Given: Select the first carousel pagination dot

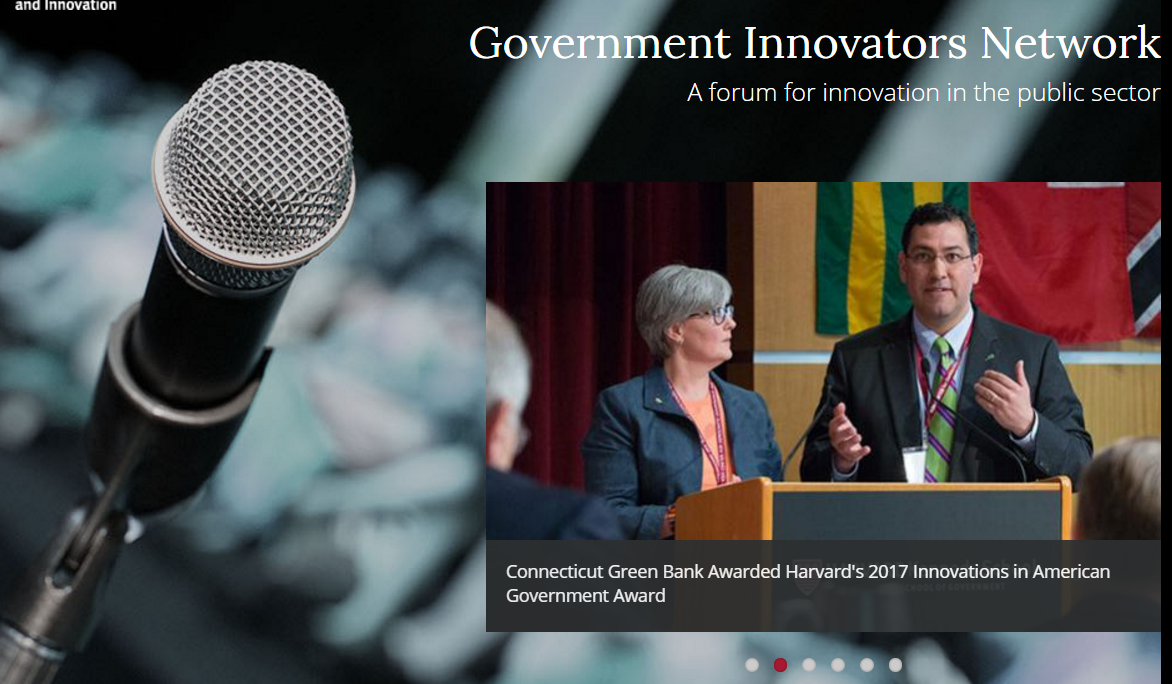Looking at the screenshot, I should coord(751,663).
